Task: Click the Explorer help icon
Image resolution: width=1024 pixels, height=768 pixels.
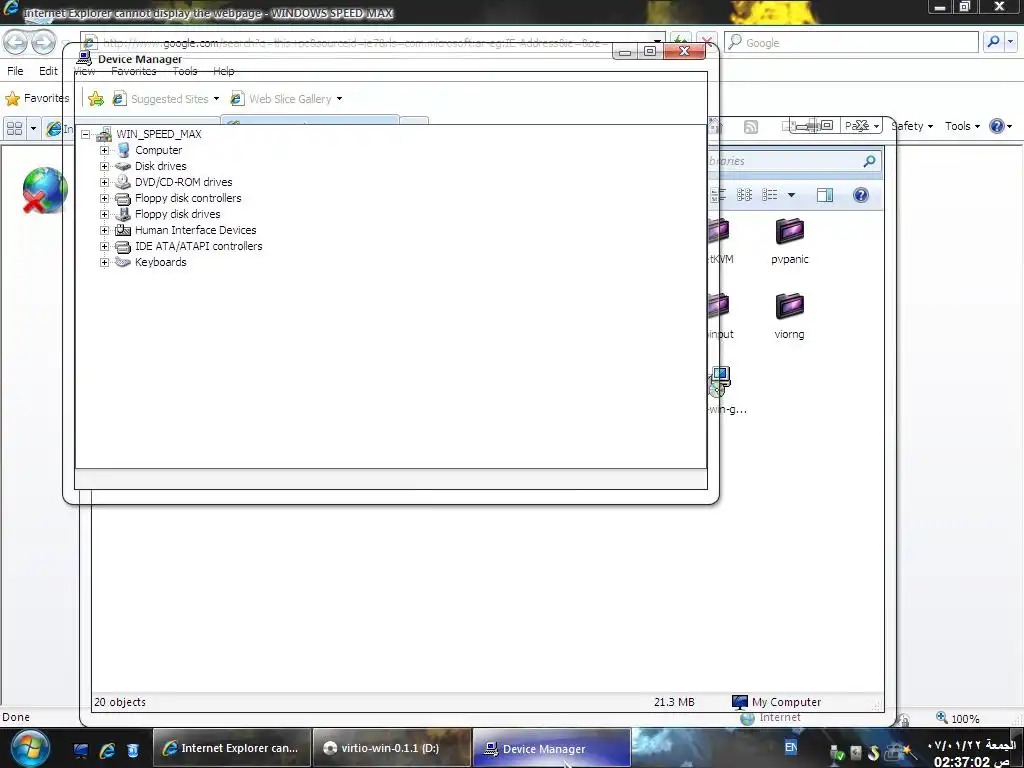Action: pyautogui.click(x=861, y=195)
